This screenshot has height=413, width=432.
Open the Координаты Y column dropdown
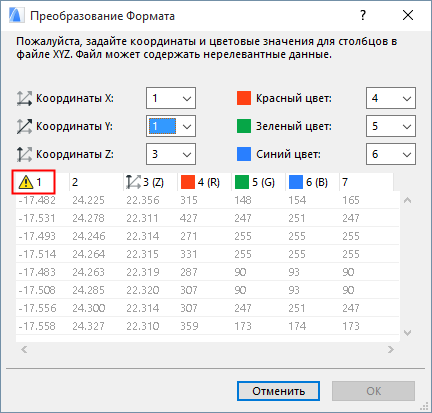click(x=171, y=126)
